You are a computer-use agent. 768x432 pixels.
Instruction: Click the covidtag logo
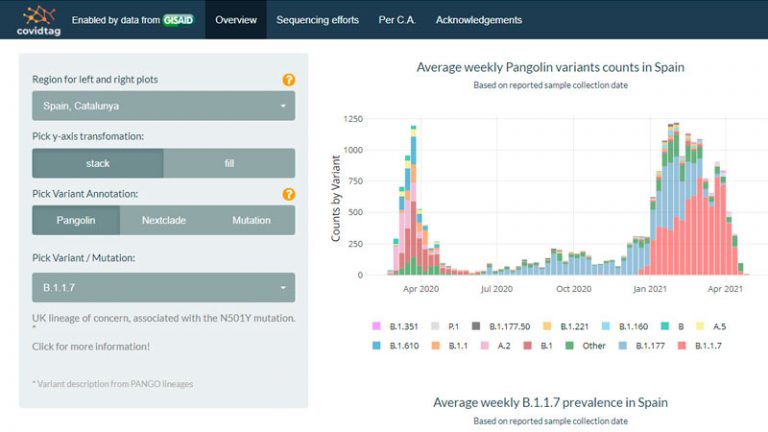click(x=36, y=19)
